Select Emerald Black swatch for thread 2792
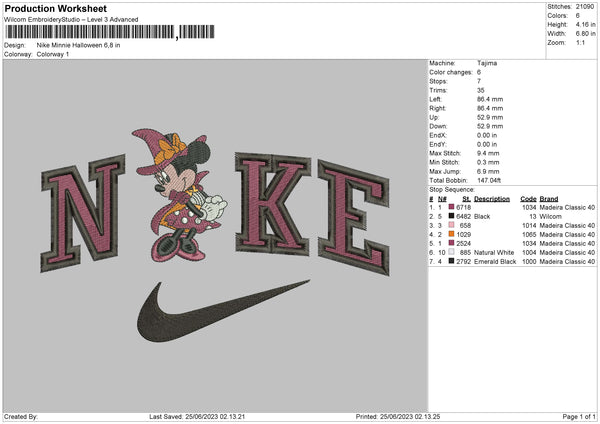Image resolution: width=600 pixels, height=424 pixels. click(451, 261)
